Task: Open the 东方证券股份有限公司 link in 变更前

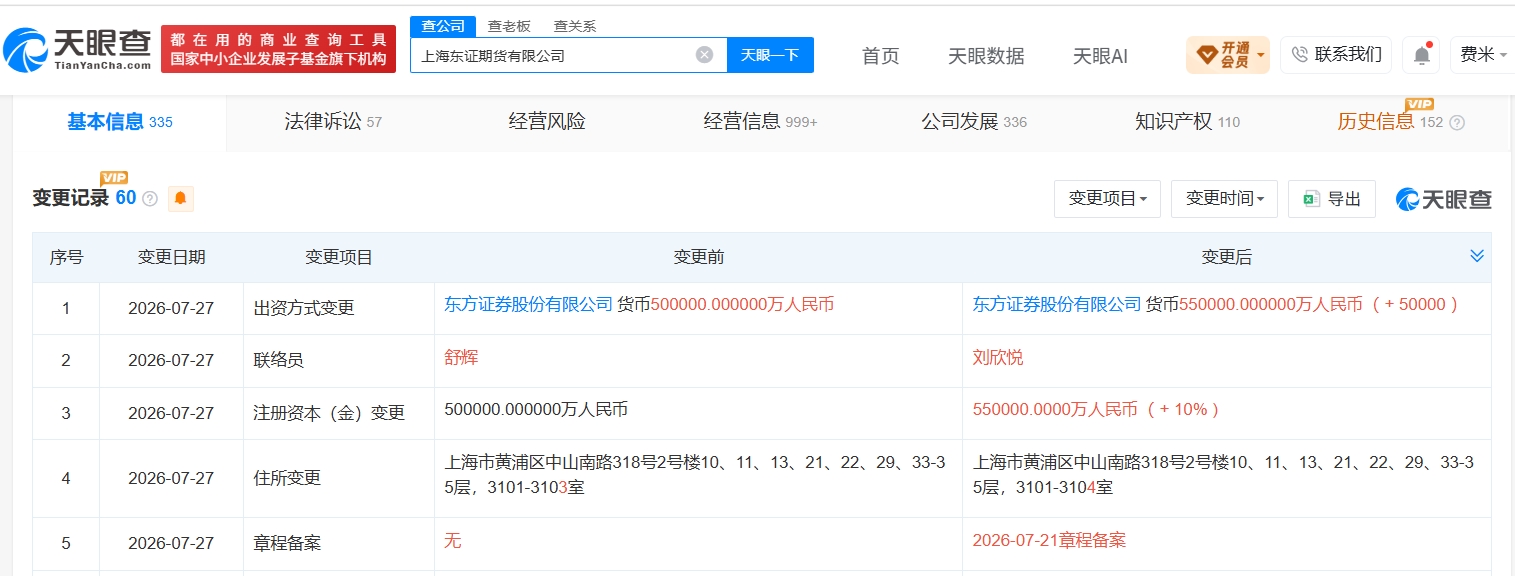Action: click(528, 304)
